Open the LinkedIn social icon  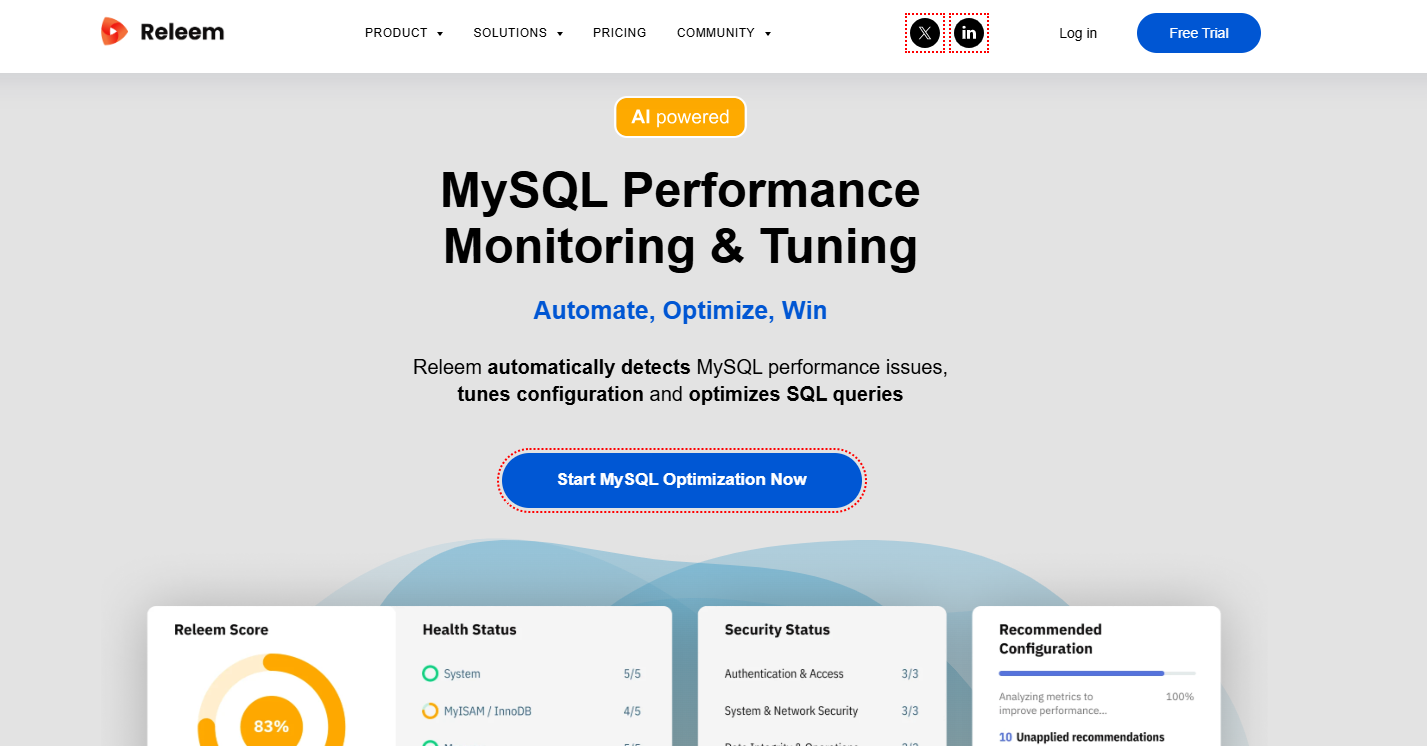(x=969, y=33)
